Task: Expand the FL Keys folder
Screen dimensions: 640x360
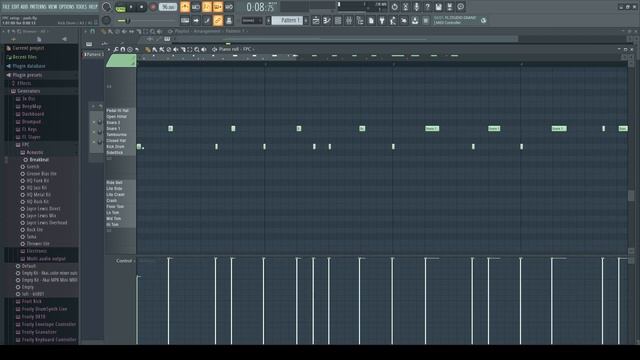Action: 29,129
